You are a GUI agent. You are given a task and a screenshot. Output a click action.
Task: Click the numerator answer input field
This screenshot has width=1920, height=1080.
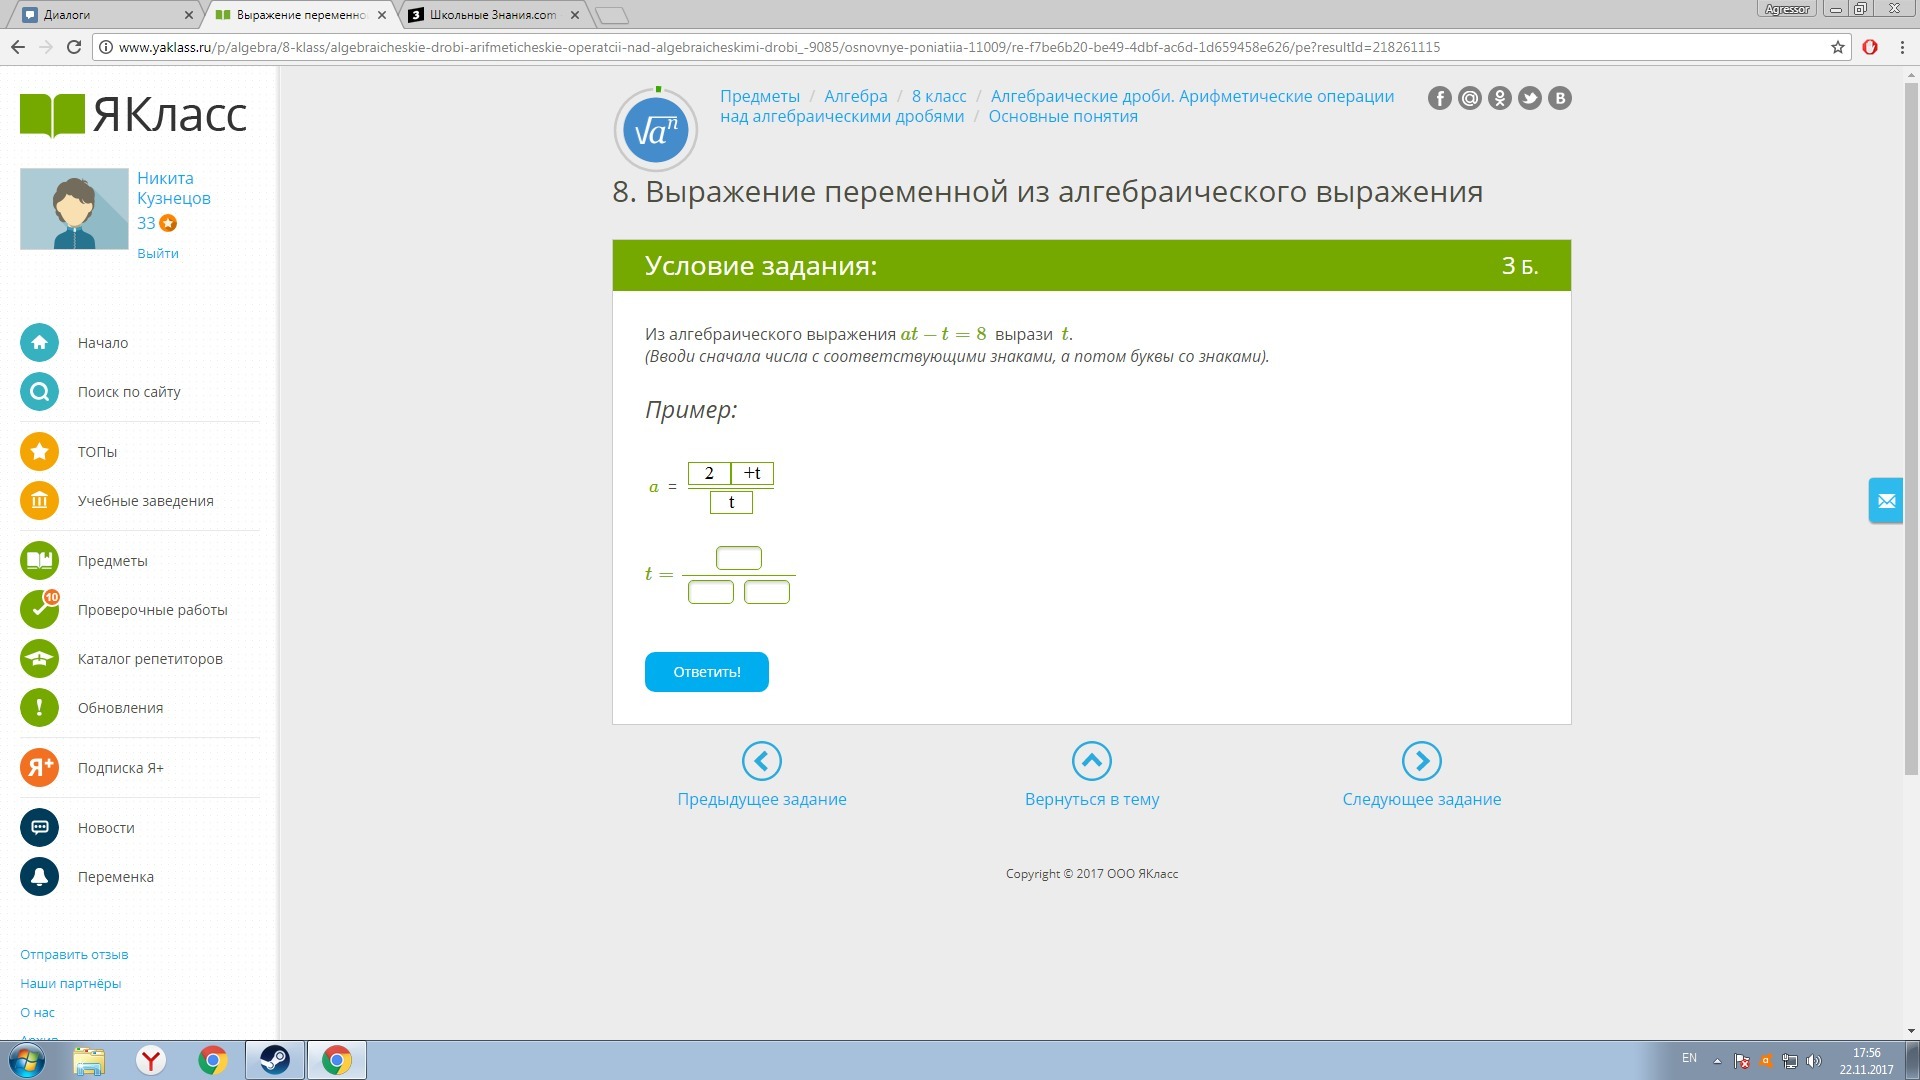(x=738, y=558)
